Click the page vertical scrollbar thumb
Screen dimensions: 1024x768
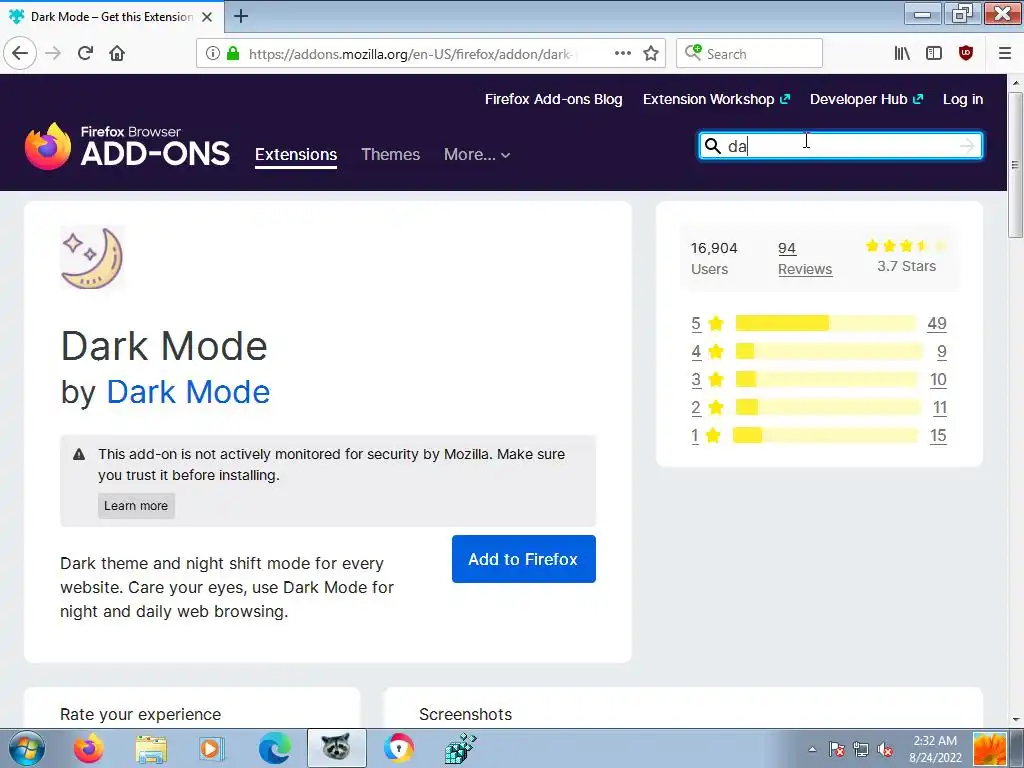pyautogui.click(x=1016, y=165)
